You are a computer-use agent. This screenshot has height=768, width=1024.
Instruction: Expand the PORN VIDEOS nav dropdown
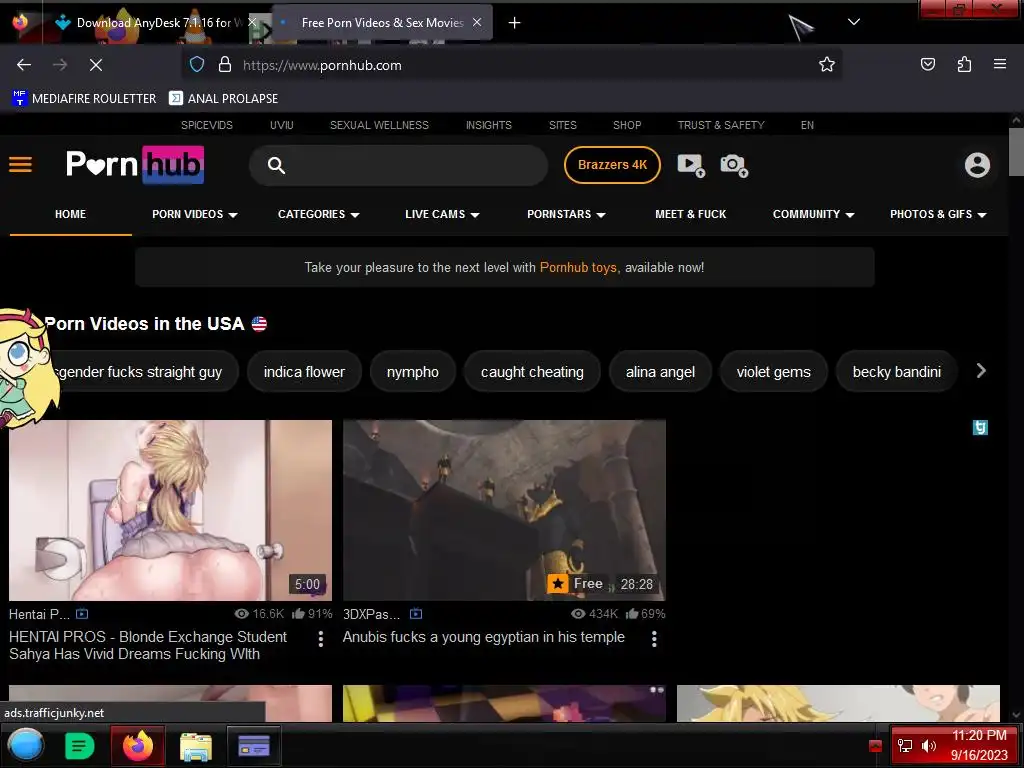coord(195,214)
